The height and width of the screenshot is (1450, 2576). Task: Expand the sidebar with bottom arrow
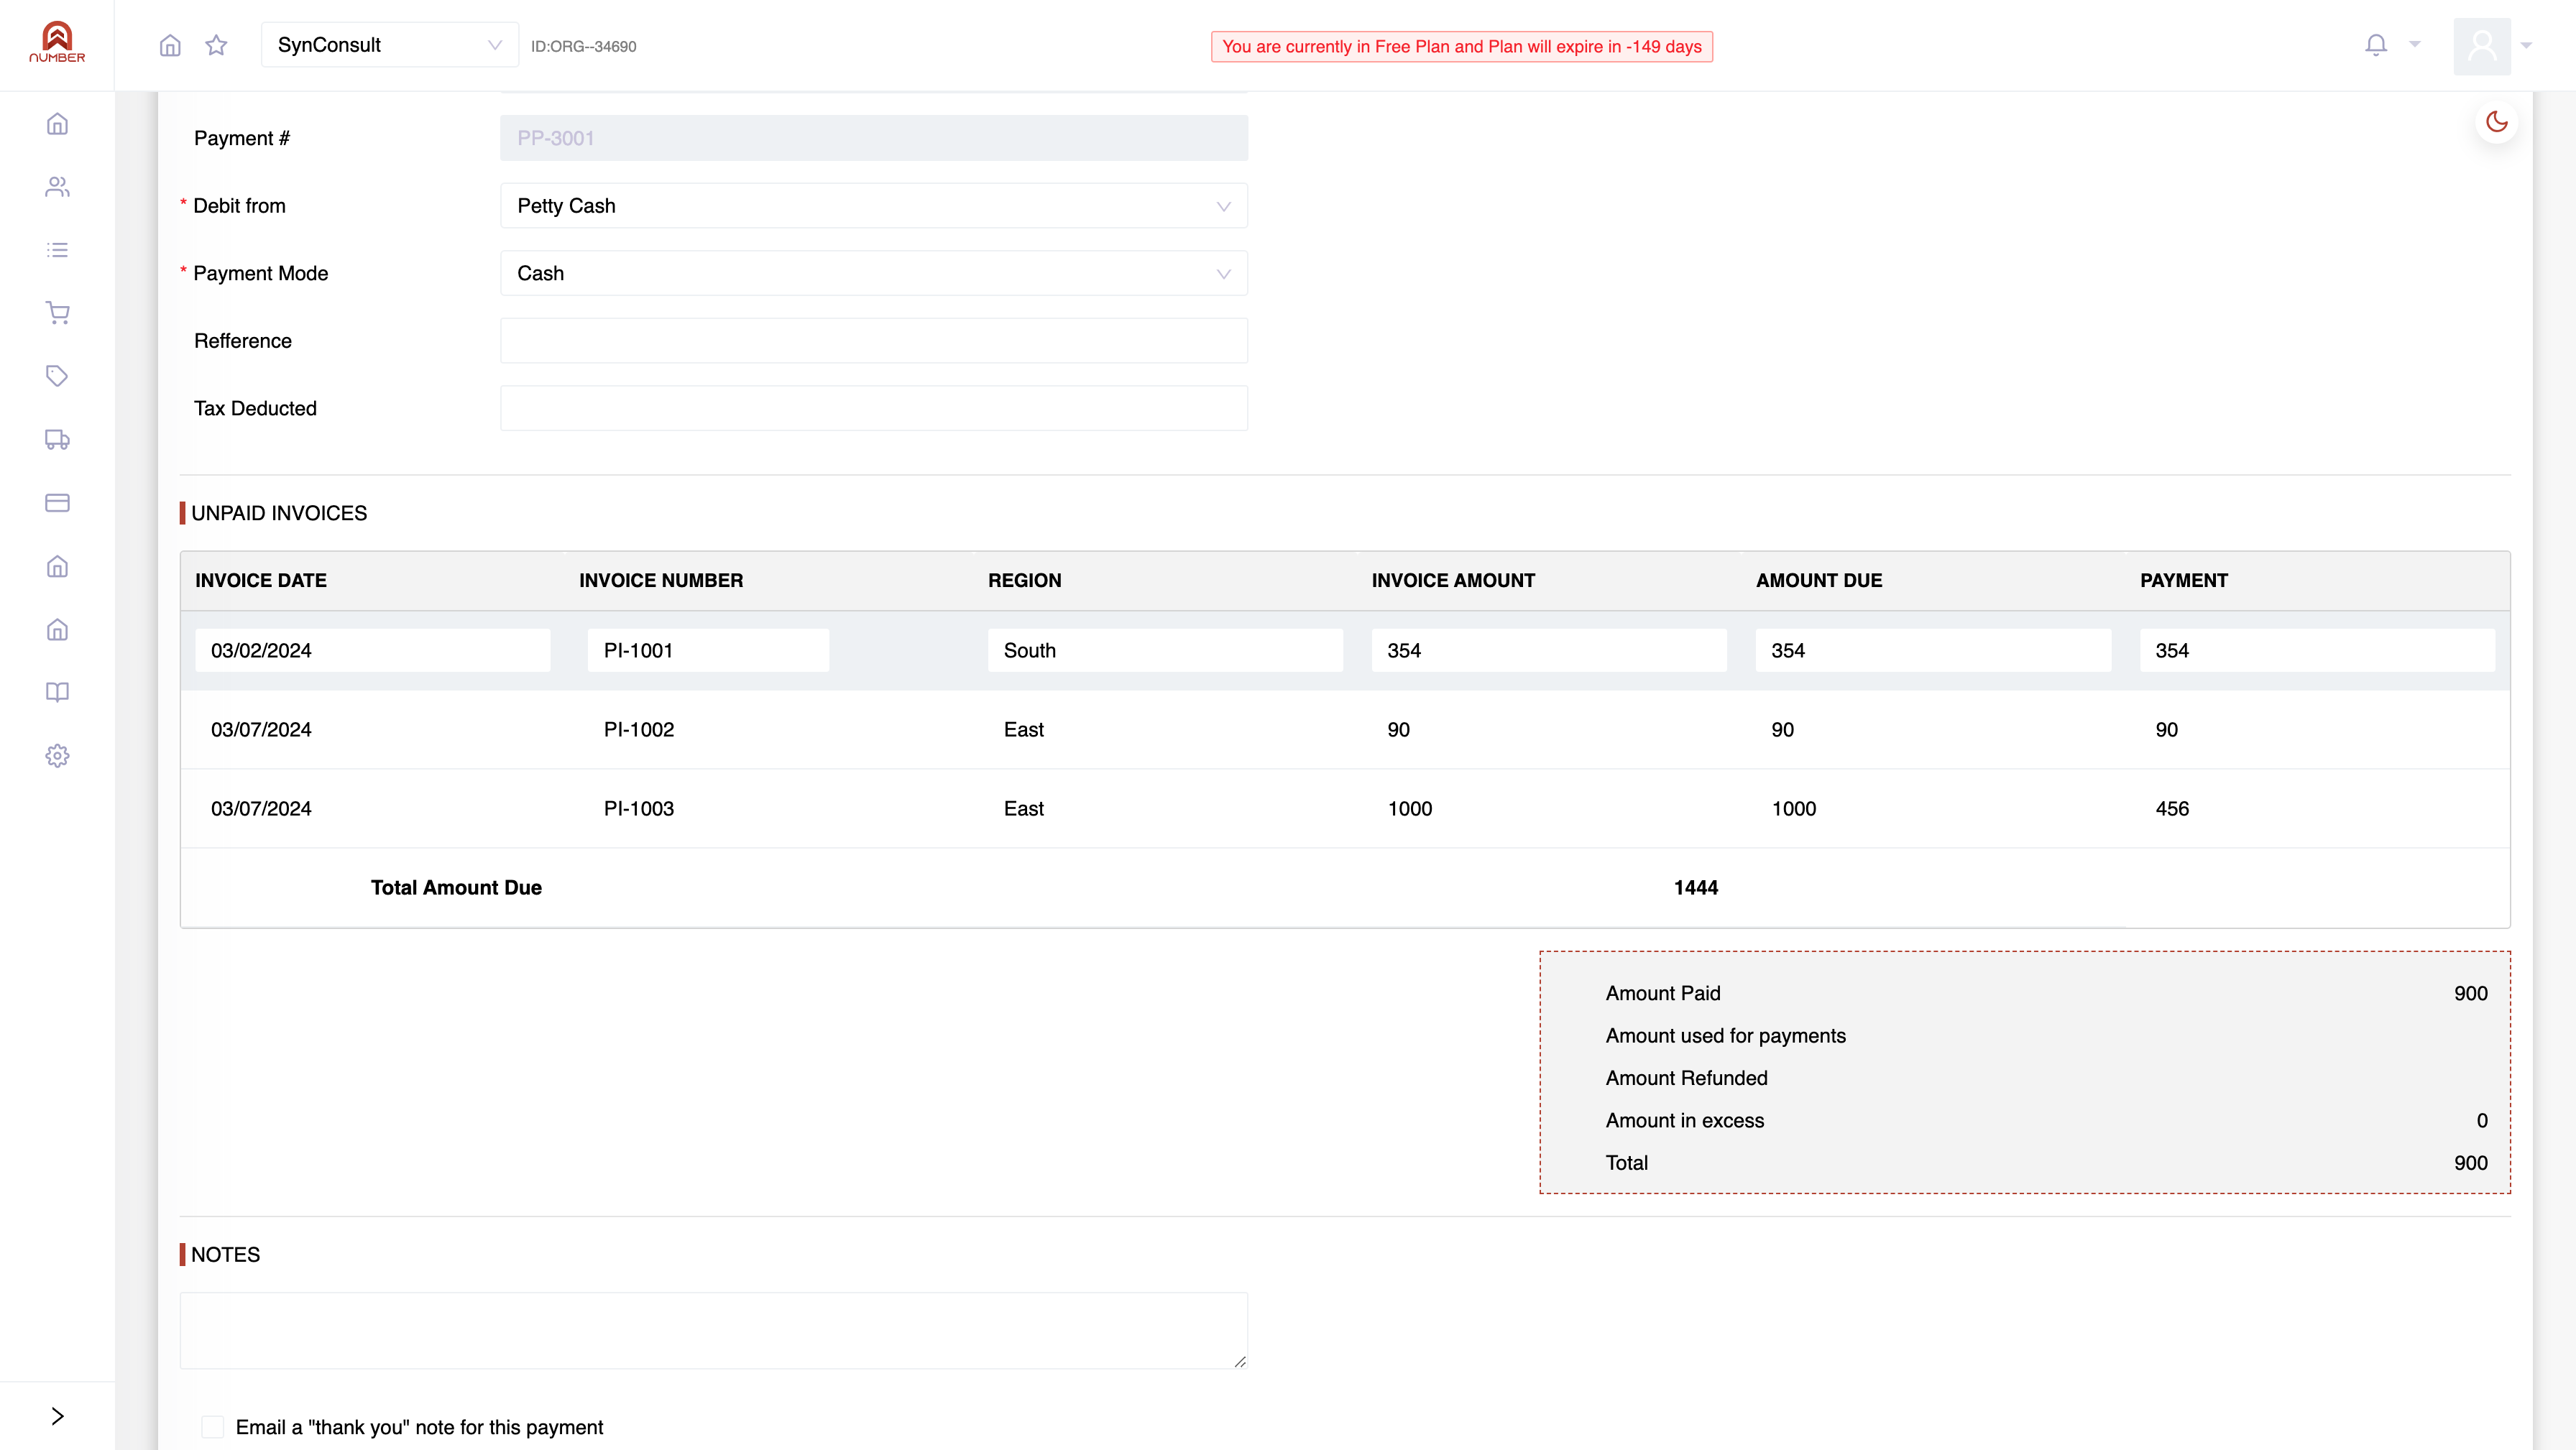tap(57, 1416)
